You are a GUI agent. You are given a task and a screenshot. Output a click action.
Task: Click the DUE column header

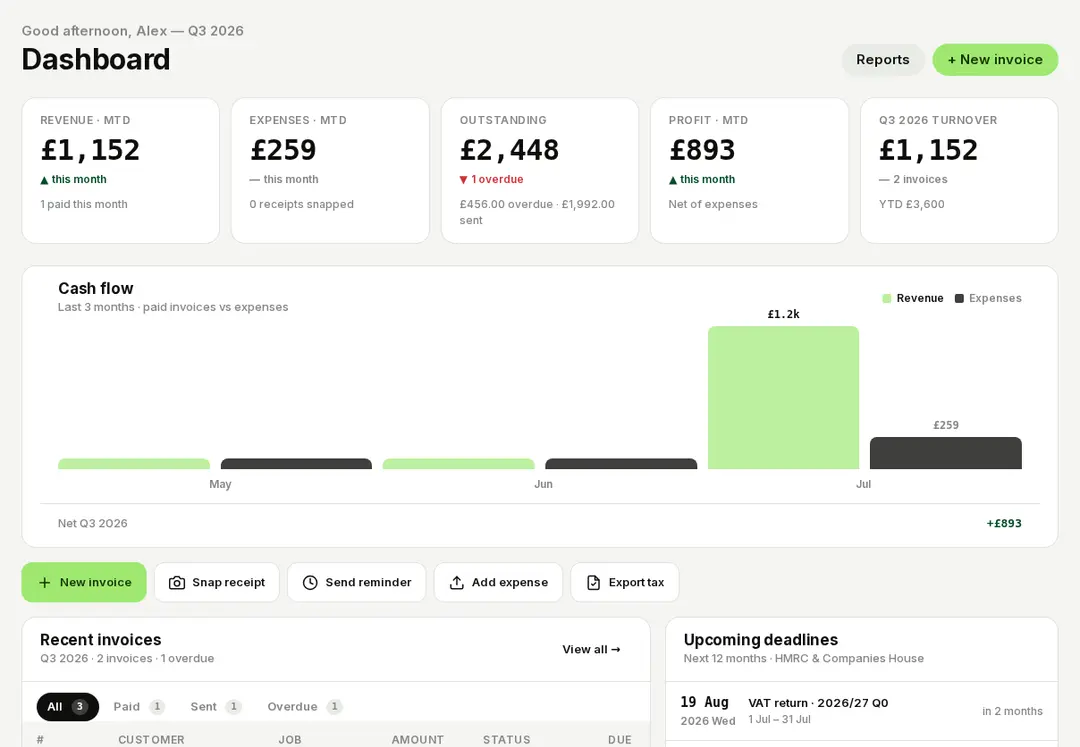(x=619, y=739)
